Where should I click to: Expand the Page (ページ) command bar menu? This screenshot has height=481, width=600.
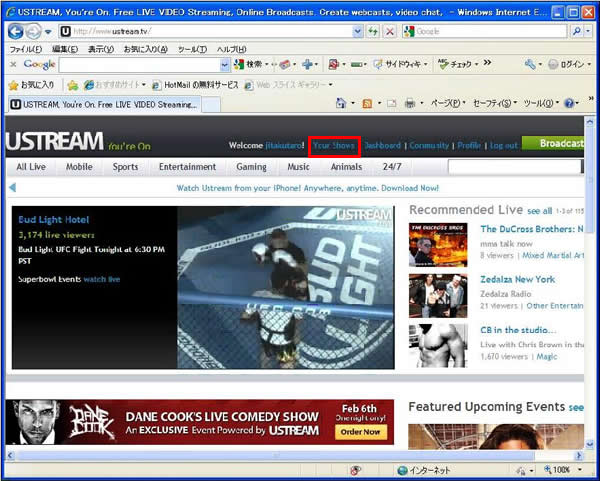point(448,103)
